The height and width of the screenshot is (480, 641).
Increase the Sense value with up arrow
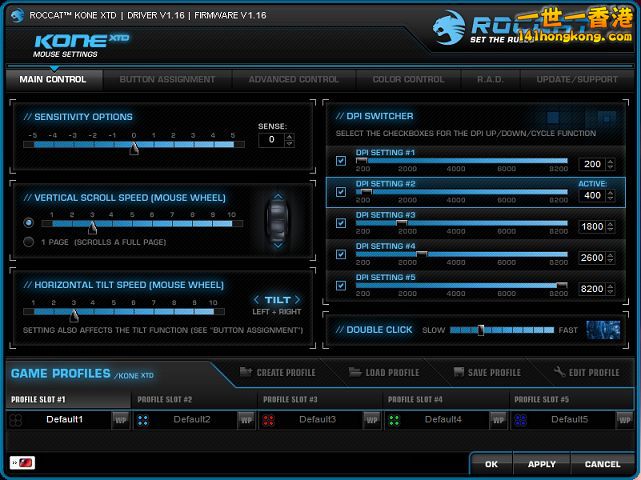(290, 137)
